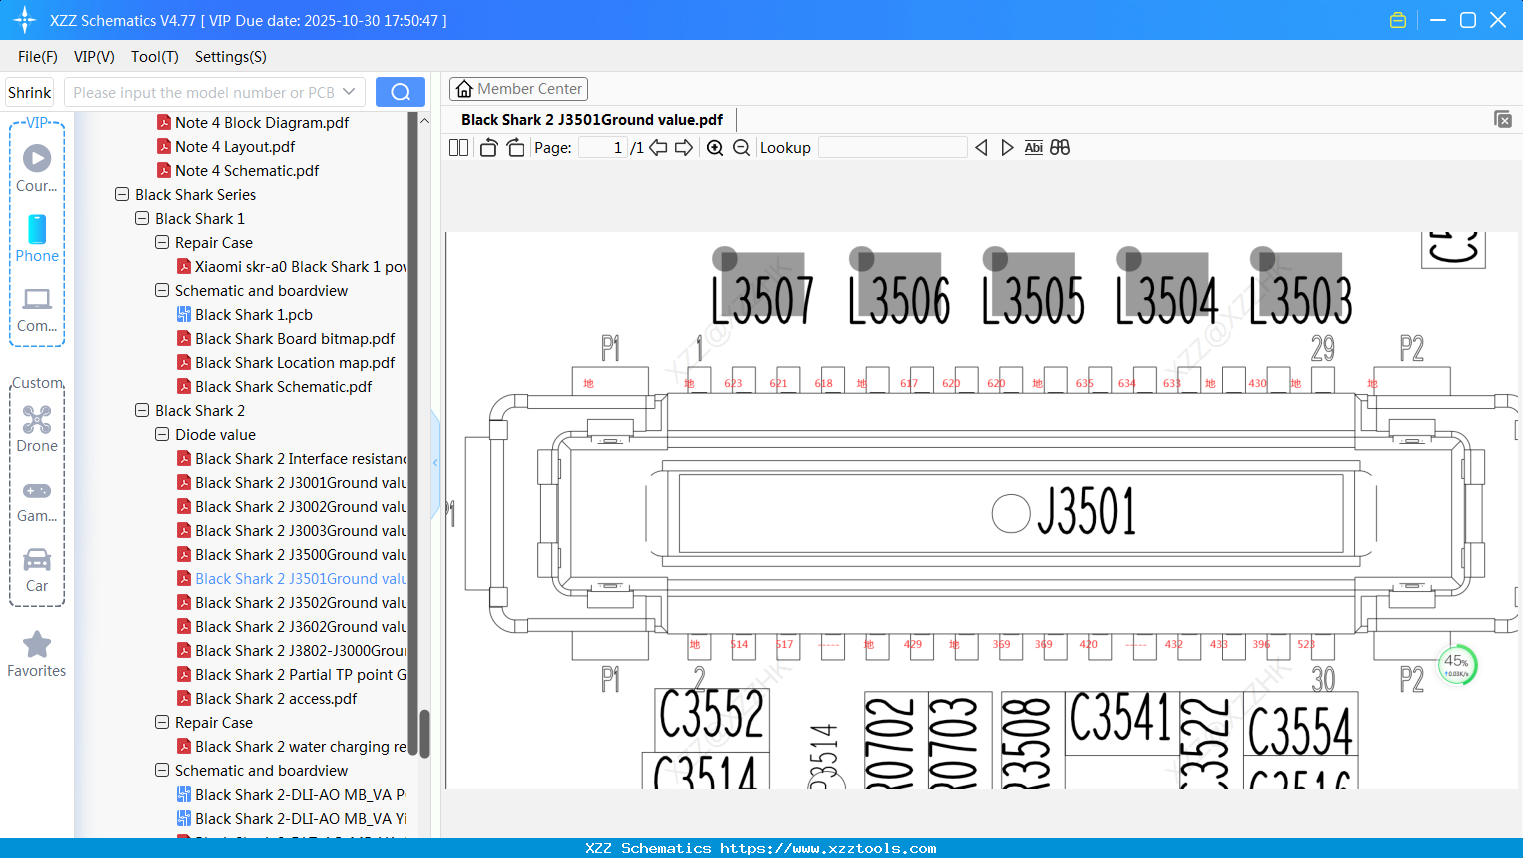Viewport: 1523px width, 858px height.
Task: Open Note 4 Block Diagram.pdf
Action: click(262, 123)
